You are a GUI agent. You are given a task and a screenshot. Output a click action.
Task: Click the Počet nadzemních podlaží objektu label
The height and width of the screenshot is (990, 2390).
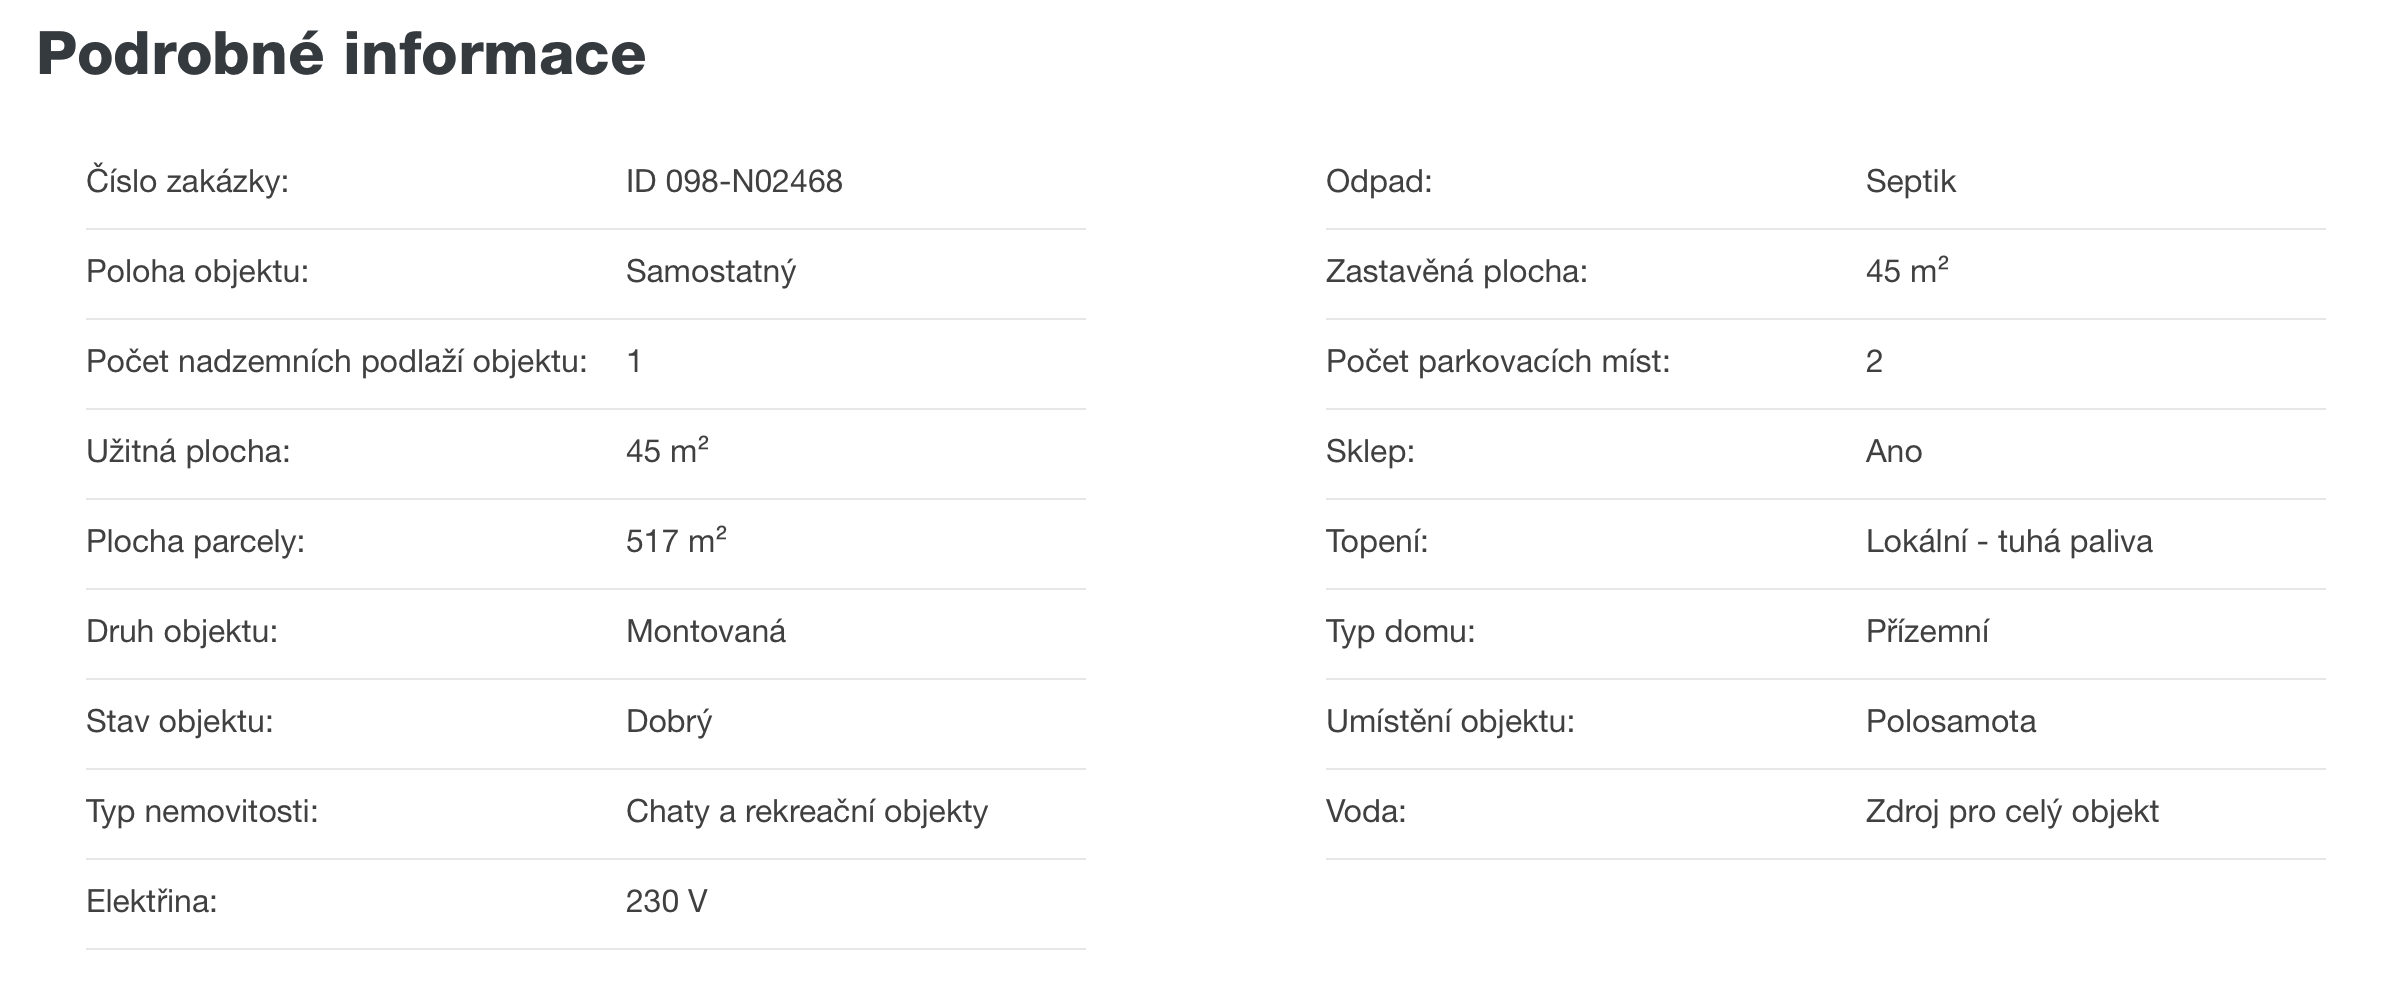[336, 362]
